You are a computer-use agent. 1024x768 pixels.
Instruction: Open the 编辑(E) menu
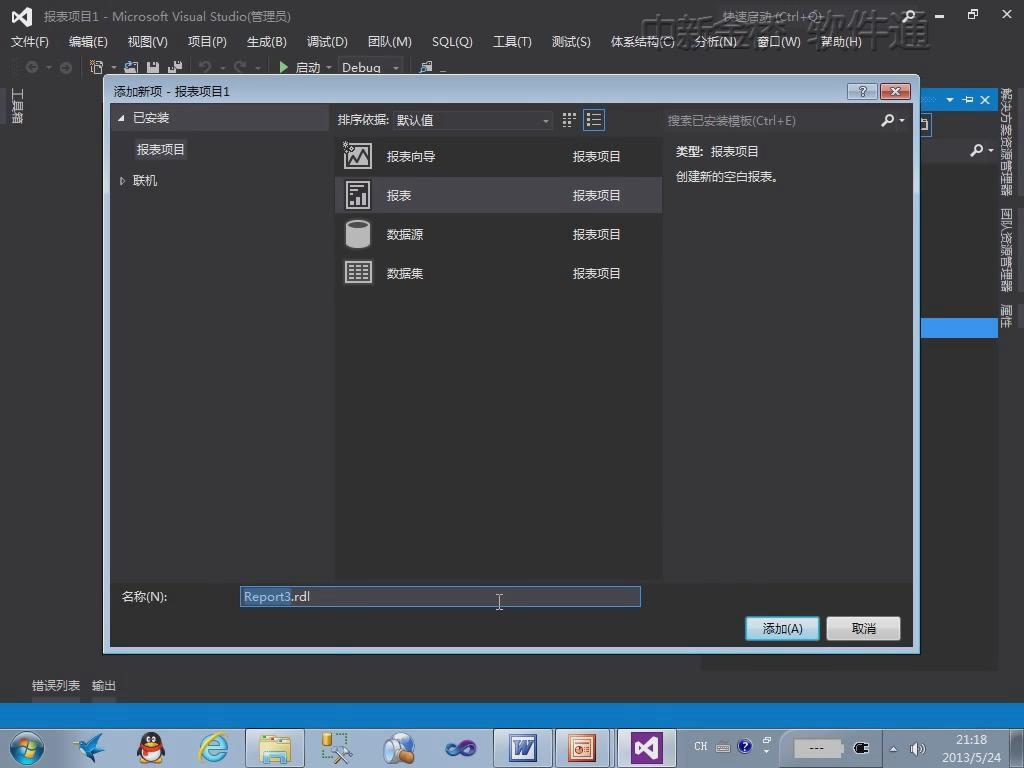point(88,42)
